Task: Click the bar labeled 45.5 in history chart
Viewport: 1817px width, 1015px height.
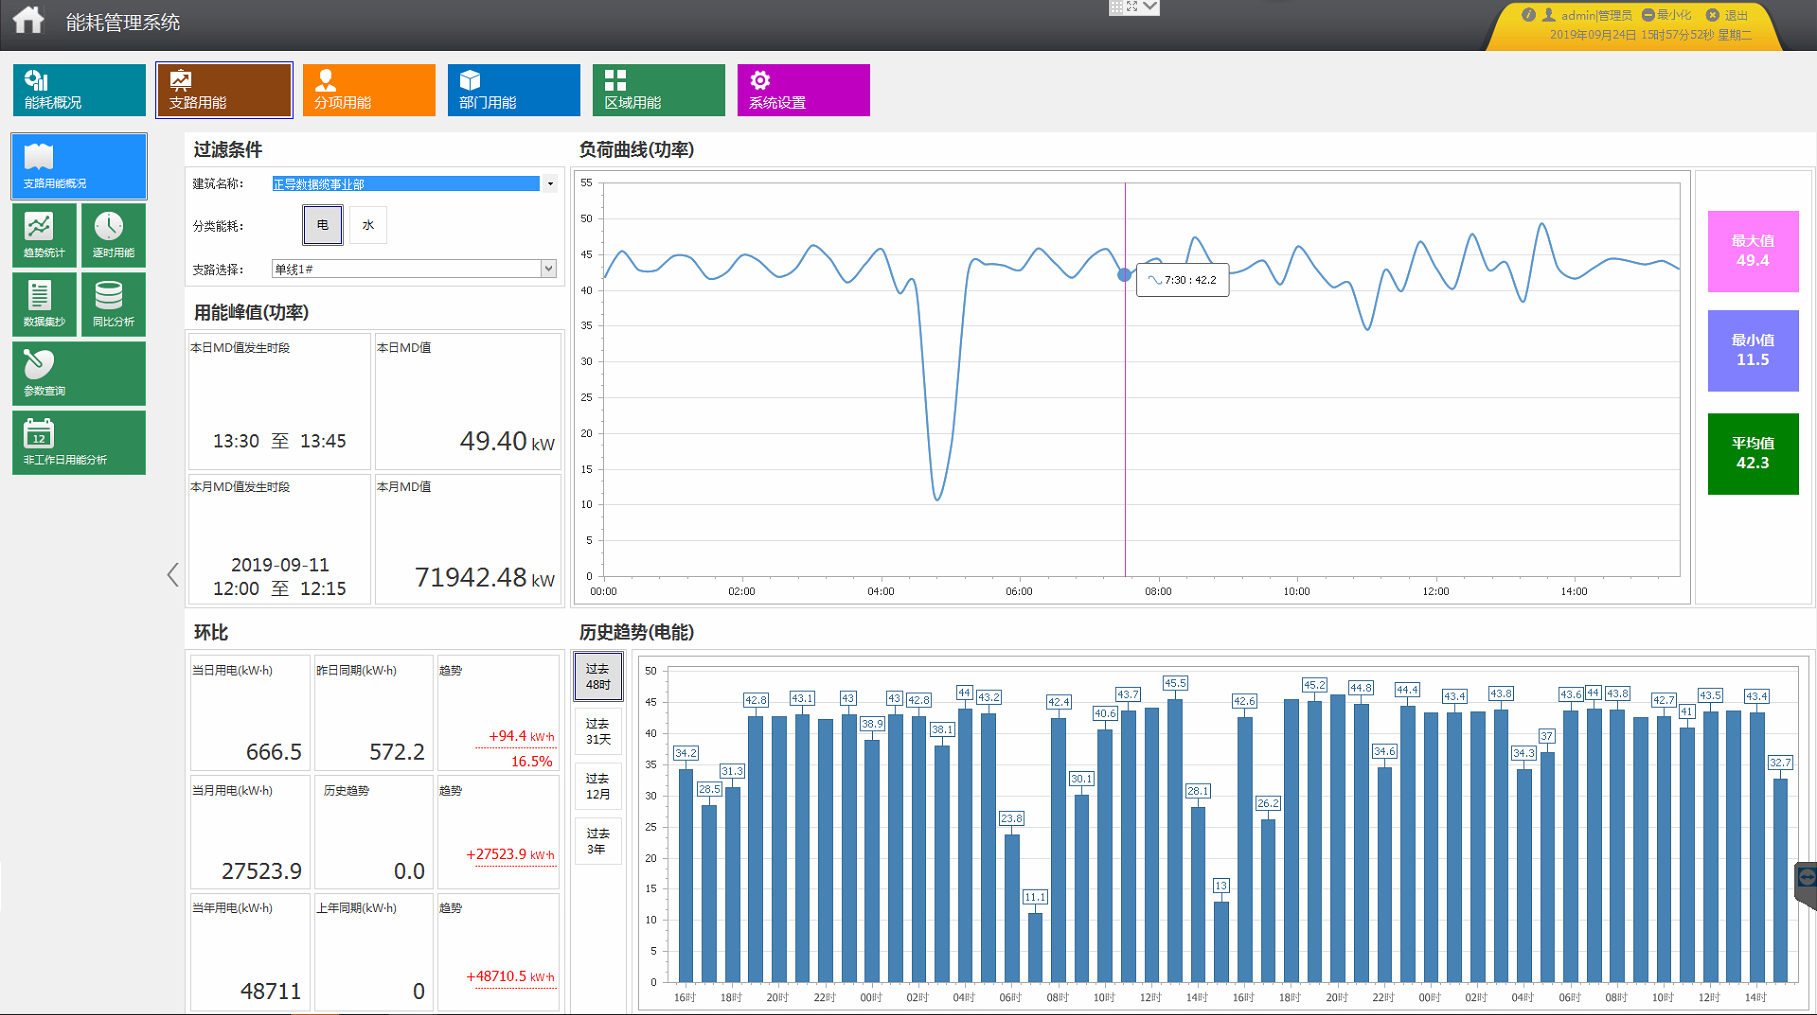Action: [1175, 840]
